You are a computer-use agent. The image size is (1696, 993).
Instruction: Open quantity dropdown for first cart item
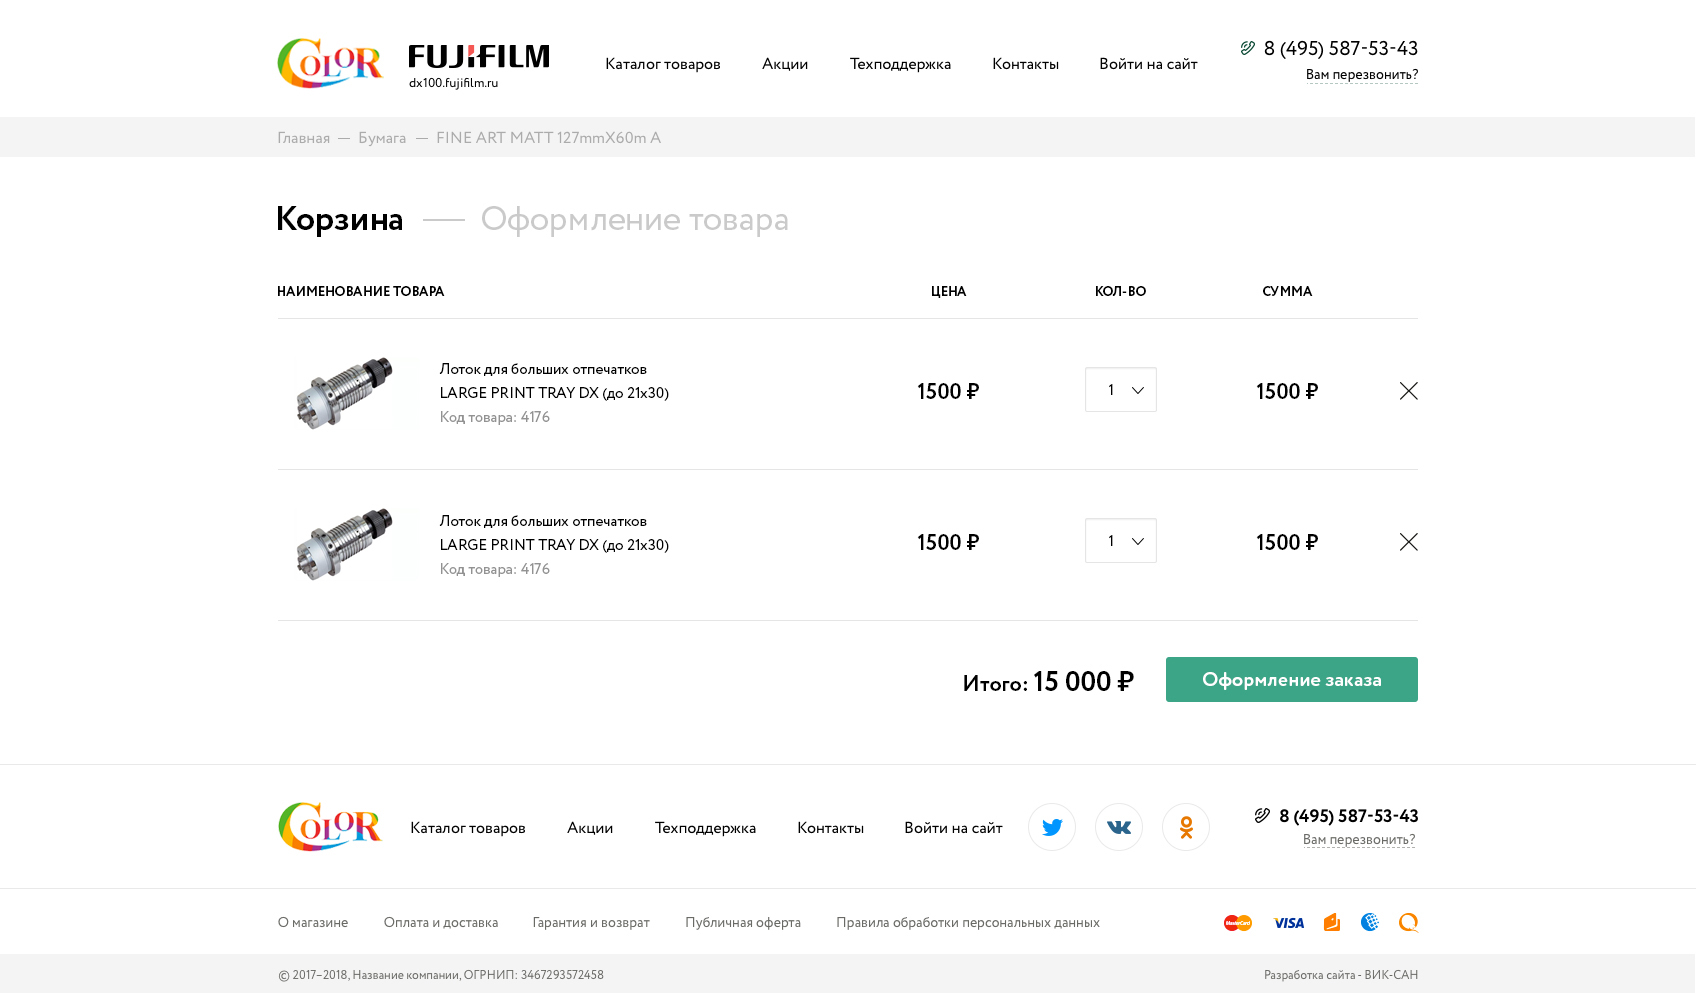tap(1120, 390)
